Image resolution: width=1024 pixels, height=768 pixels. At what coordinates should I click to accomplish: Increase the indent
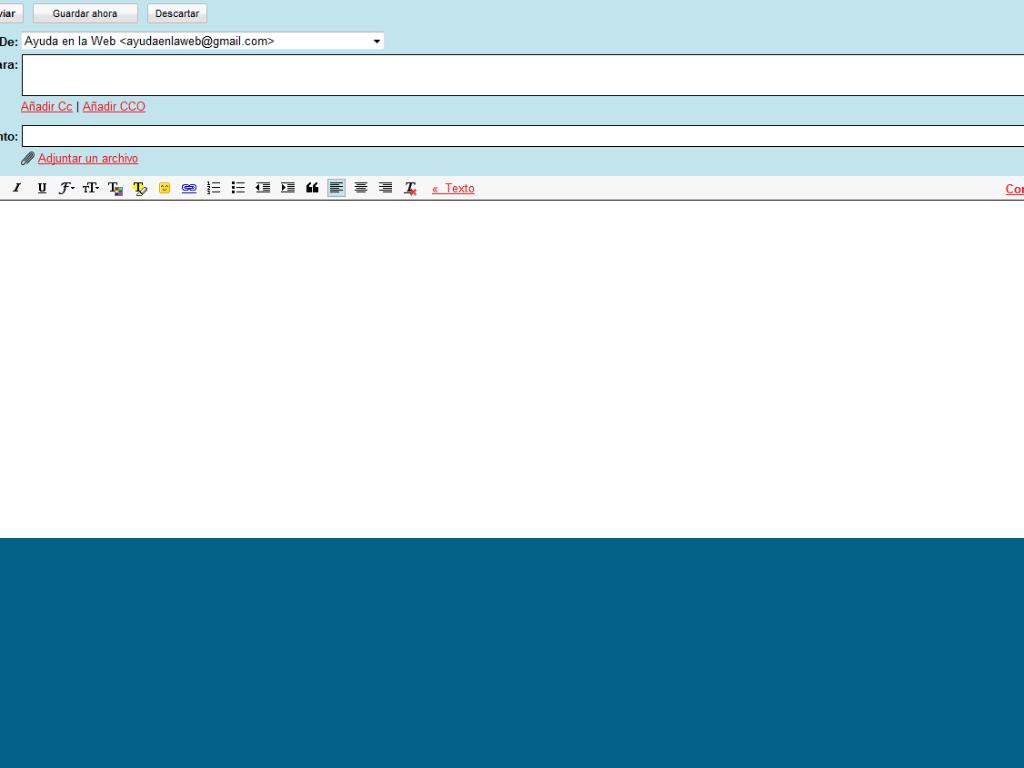click(x=287, y=188)
